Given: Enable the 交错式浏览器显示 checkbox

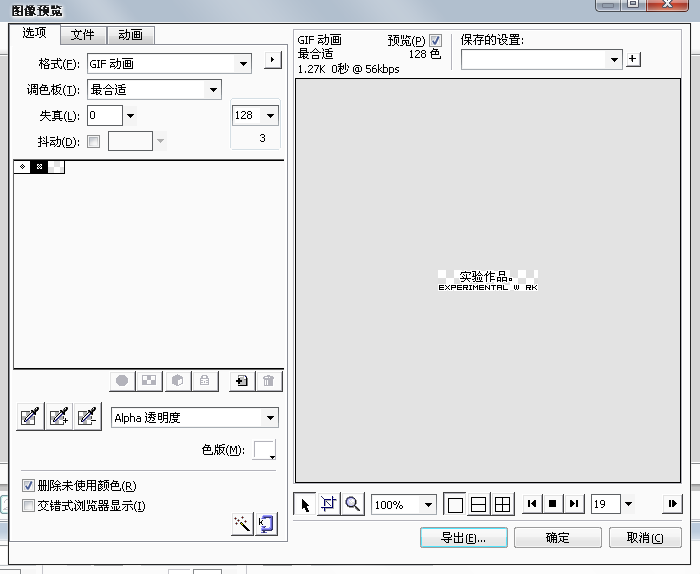Looking at the screenshot, I should 28,506.
